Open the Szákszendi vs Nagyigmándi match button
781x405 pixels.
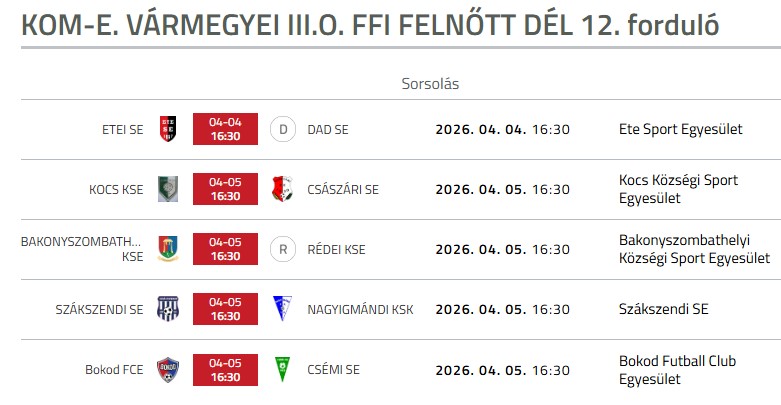(x=225, y=309)
